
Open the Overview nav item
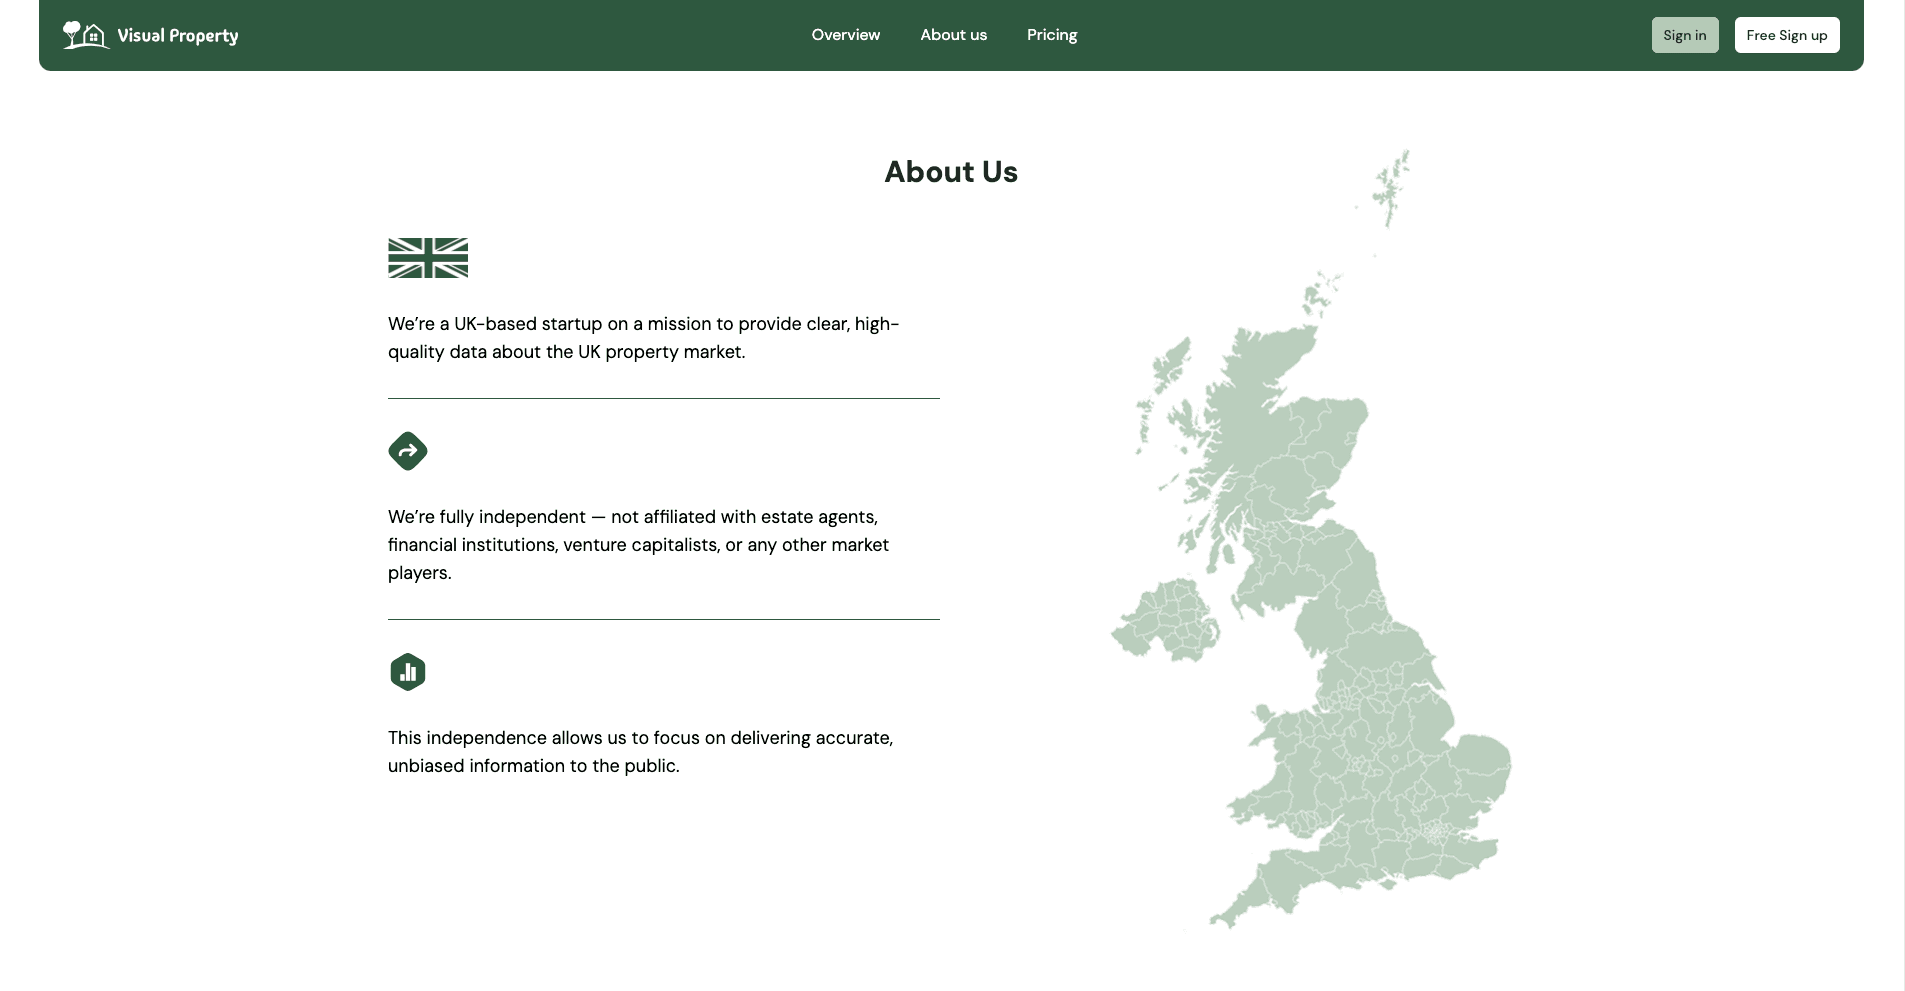pyautogui.click(x=846, y=35)
